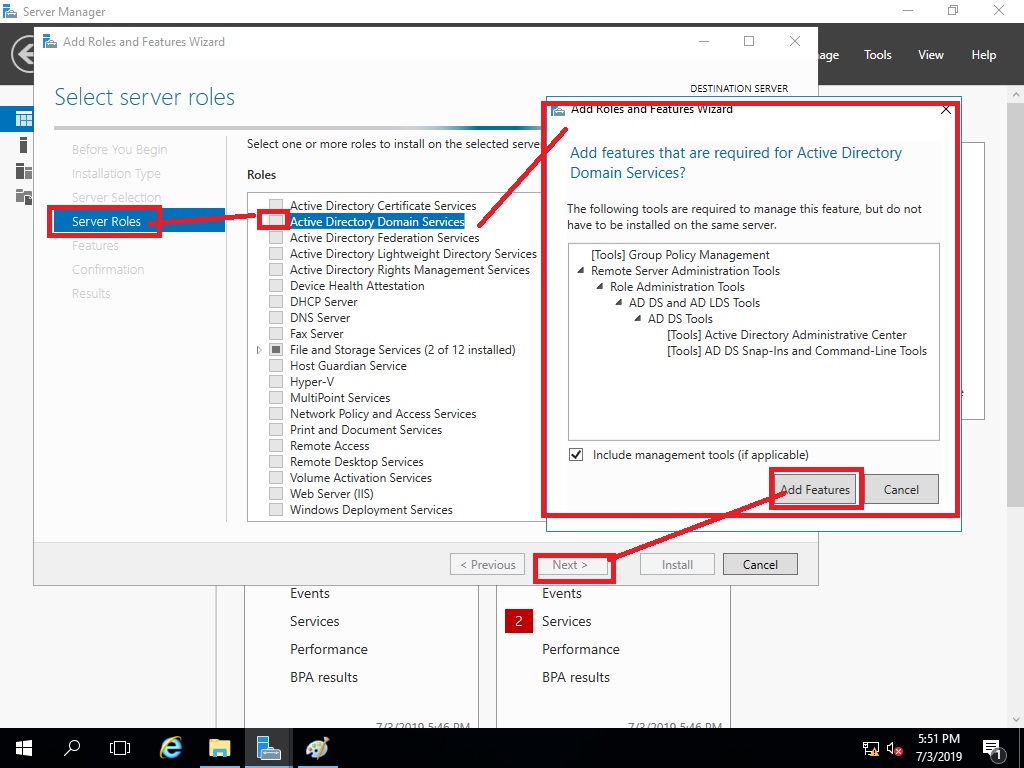This screenshot has width=1024, height=768.
Task: Open the Action Center notification icon
Action: [992, 748]
